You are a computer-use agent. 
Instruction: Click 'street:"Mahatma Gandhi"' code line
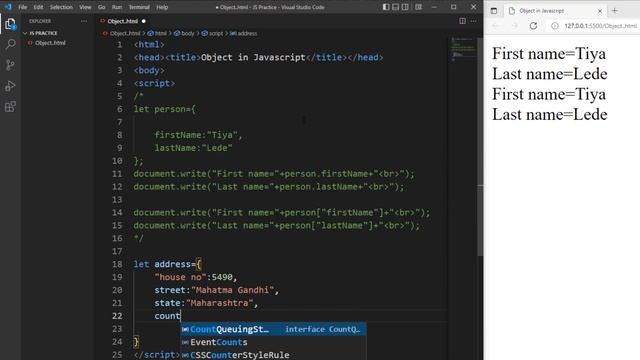216,290
